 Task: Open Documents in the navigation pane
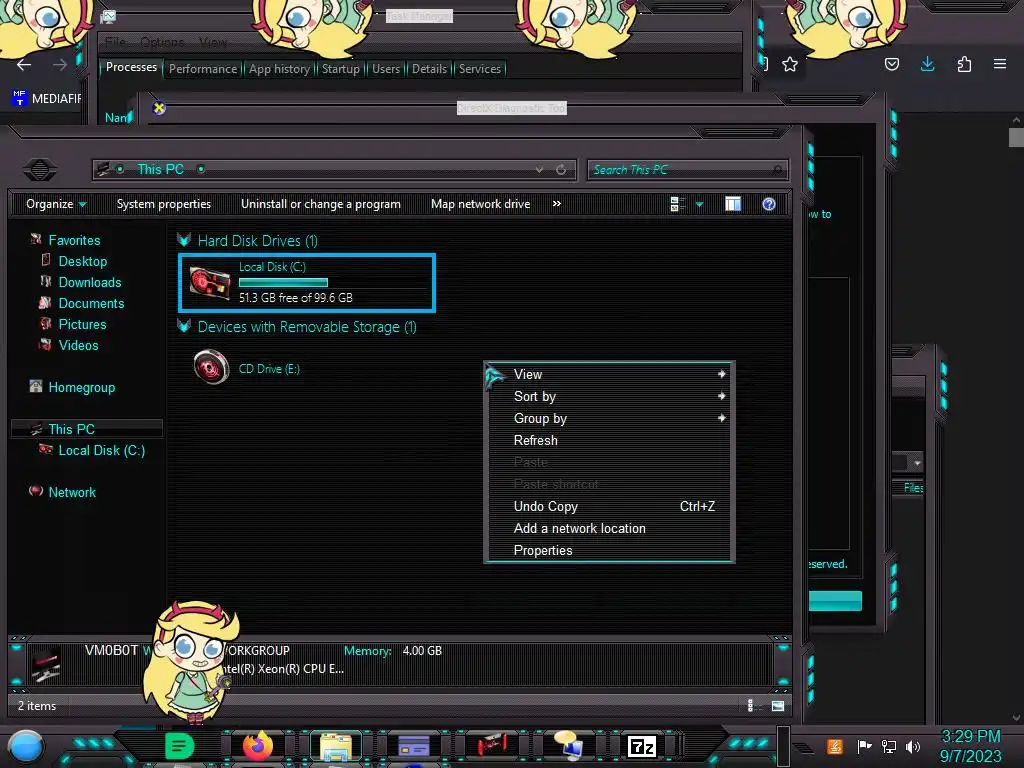(91, 303)
